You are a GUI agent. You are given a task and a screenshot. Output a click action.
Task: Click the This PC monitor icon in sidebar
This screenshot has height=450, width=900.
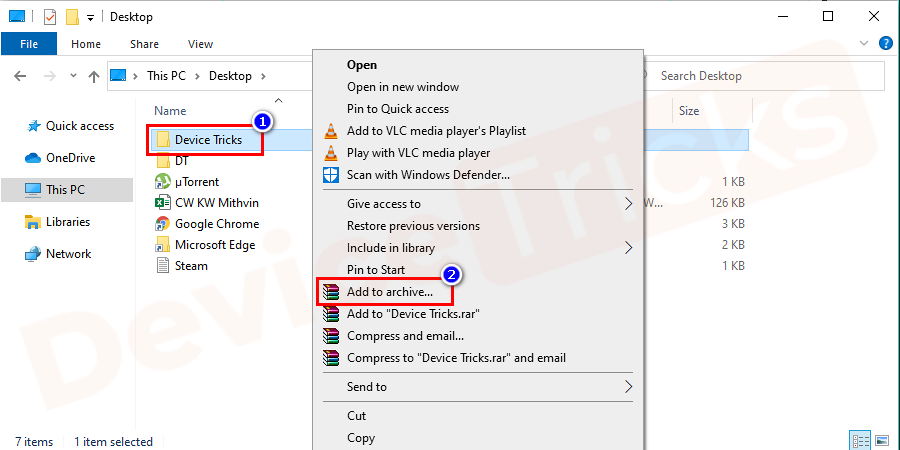(33, 189)
